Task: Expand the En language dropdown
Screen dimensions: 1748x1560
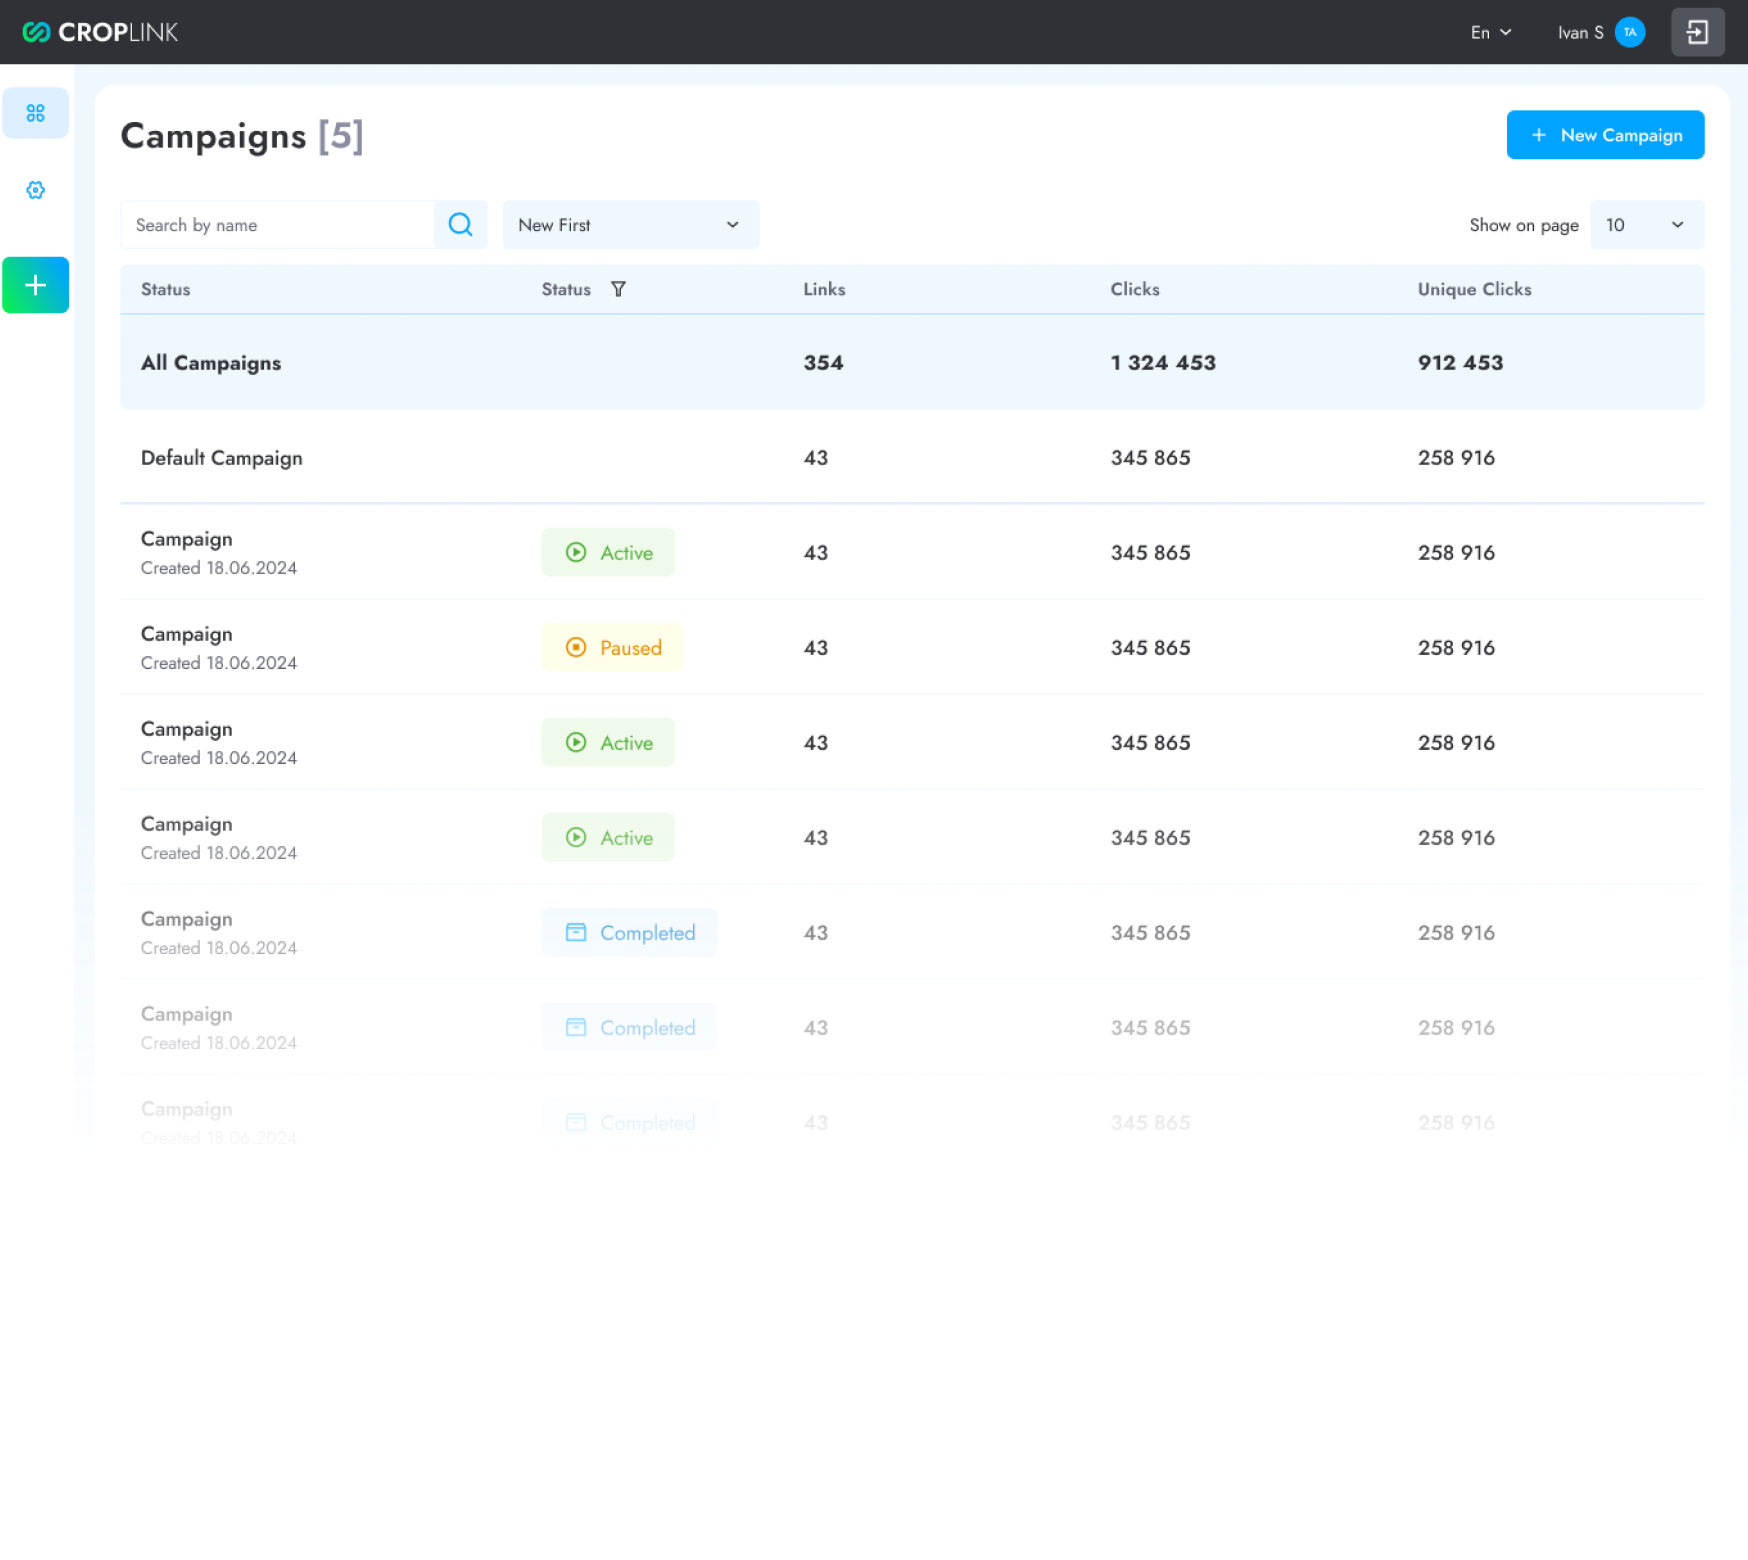Action: (x=1490, y=32)
